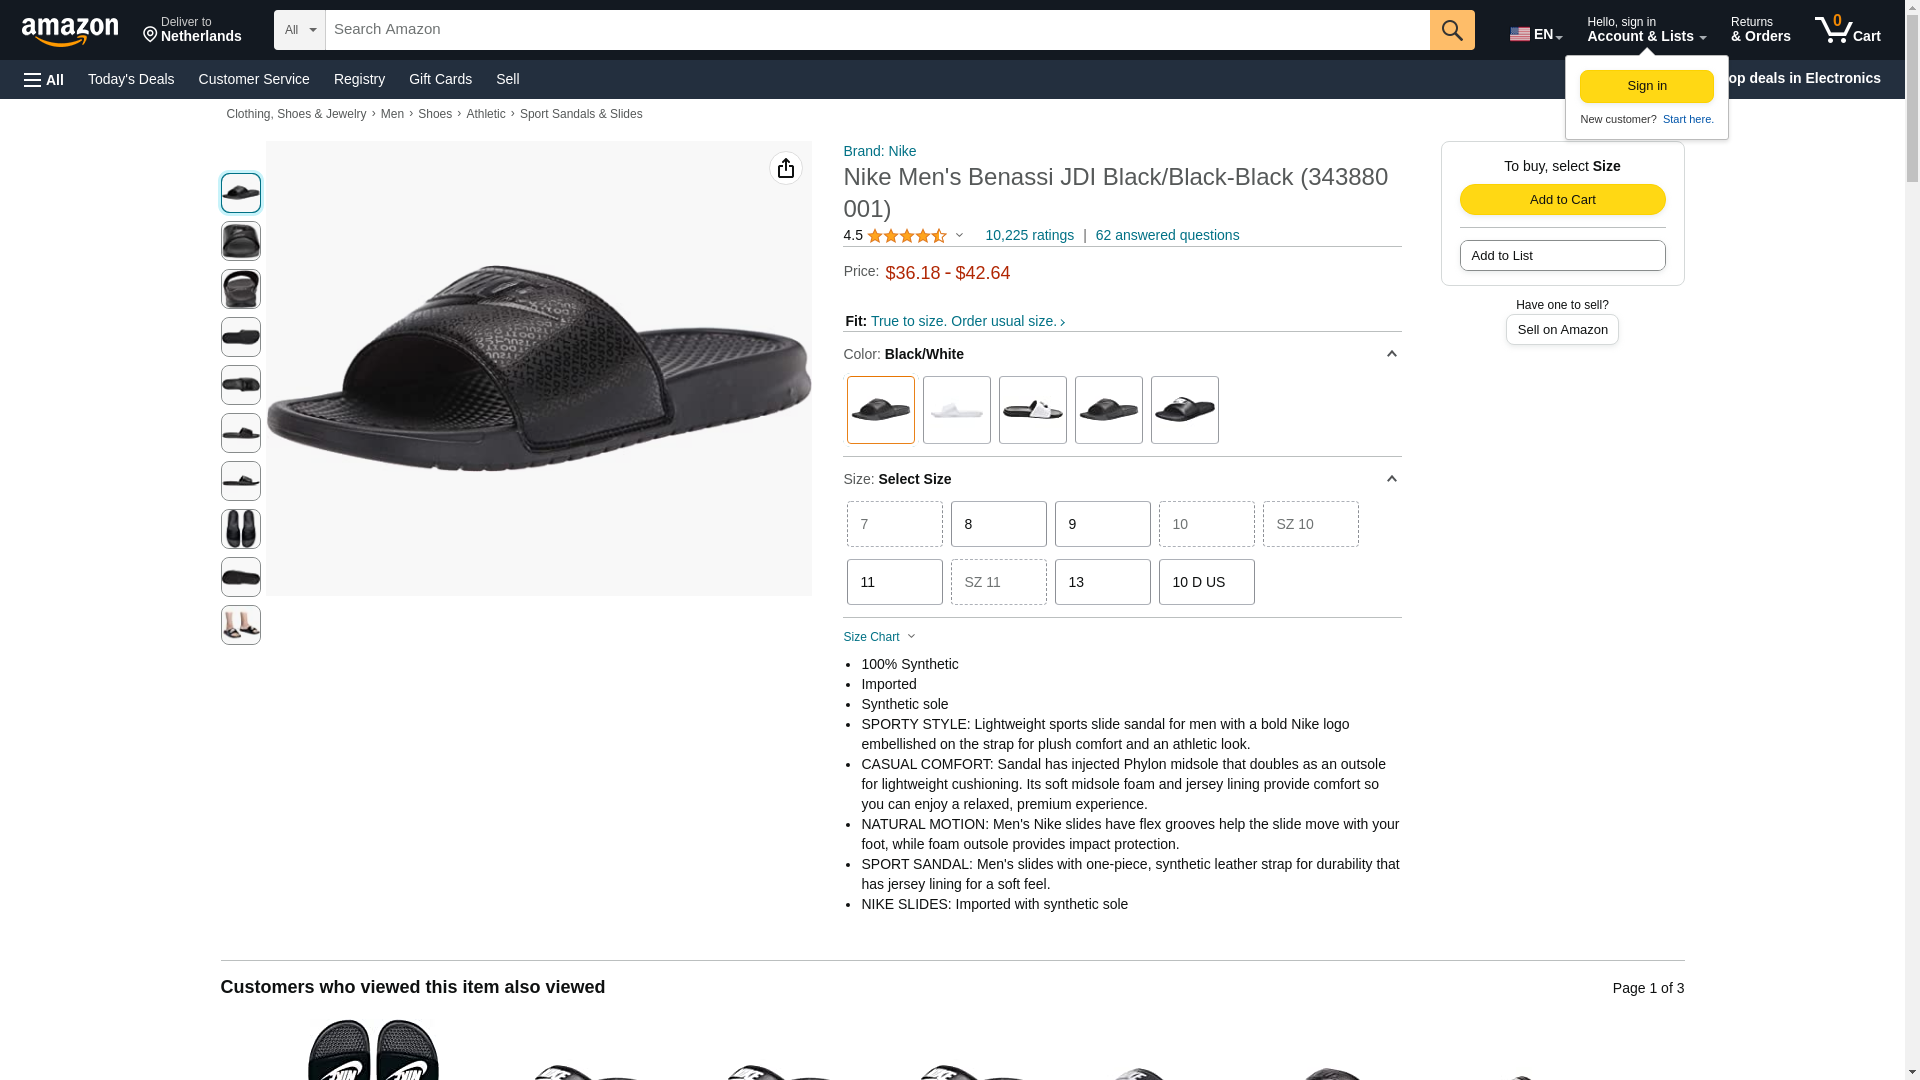
Task: Expand the Size Chart
Action: tap(880, 637)
